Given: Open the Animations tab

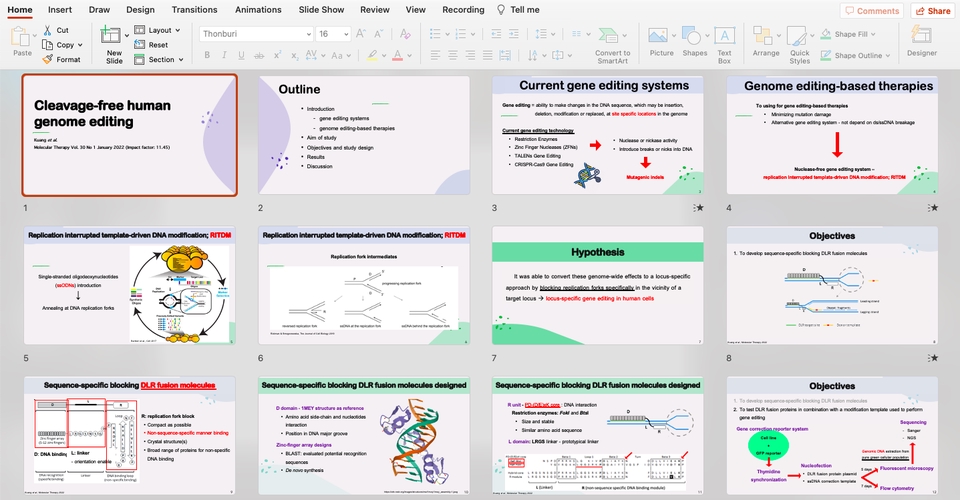Looking at the screenshot, I should click(x=258, y=10).
